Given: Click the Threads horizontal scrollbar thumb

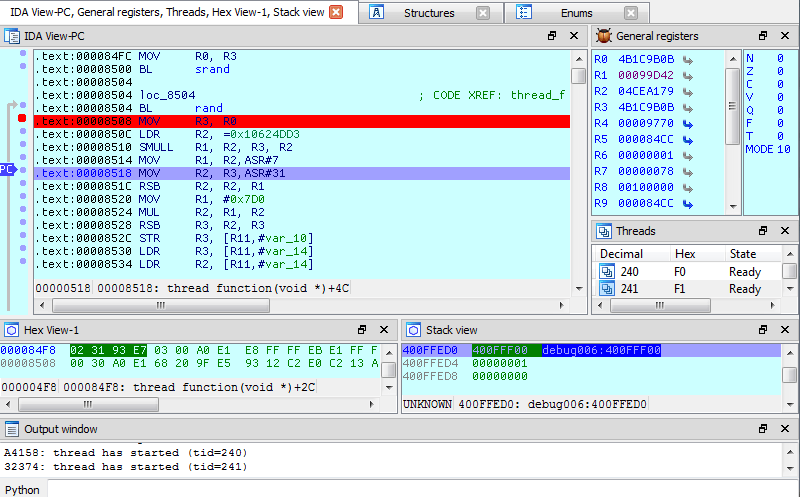Looking at the screenshot, I should [660, 305].
